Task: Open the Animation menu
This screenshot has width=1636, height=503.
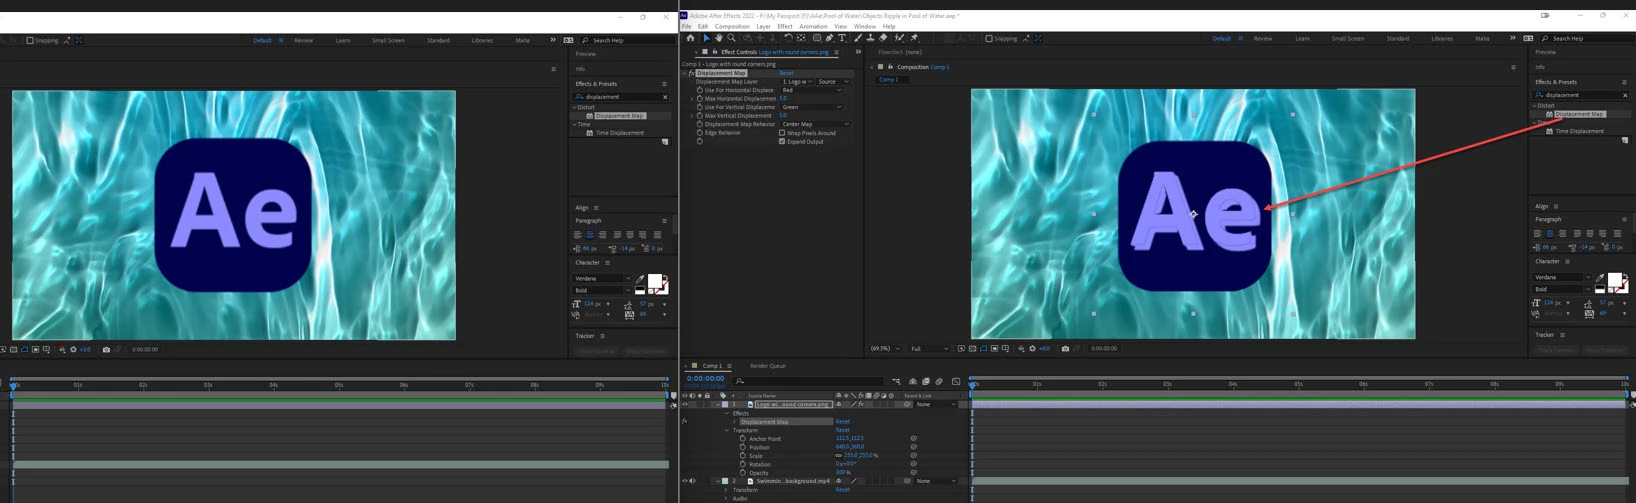Action: click(813, 26)
